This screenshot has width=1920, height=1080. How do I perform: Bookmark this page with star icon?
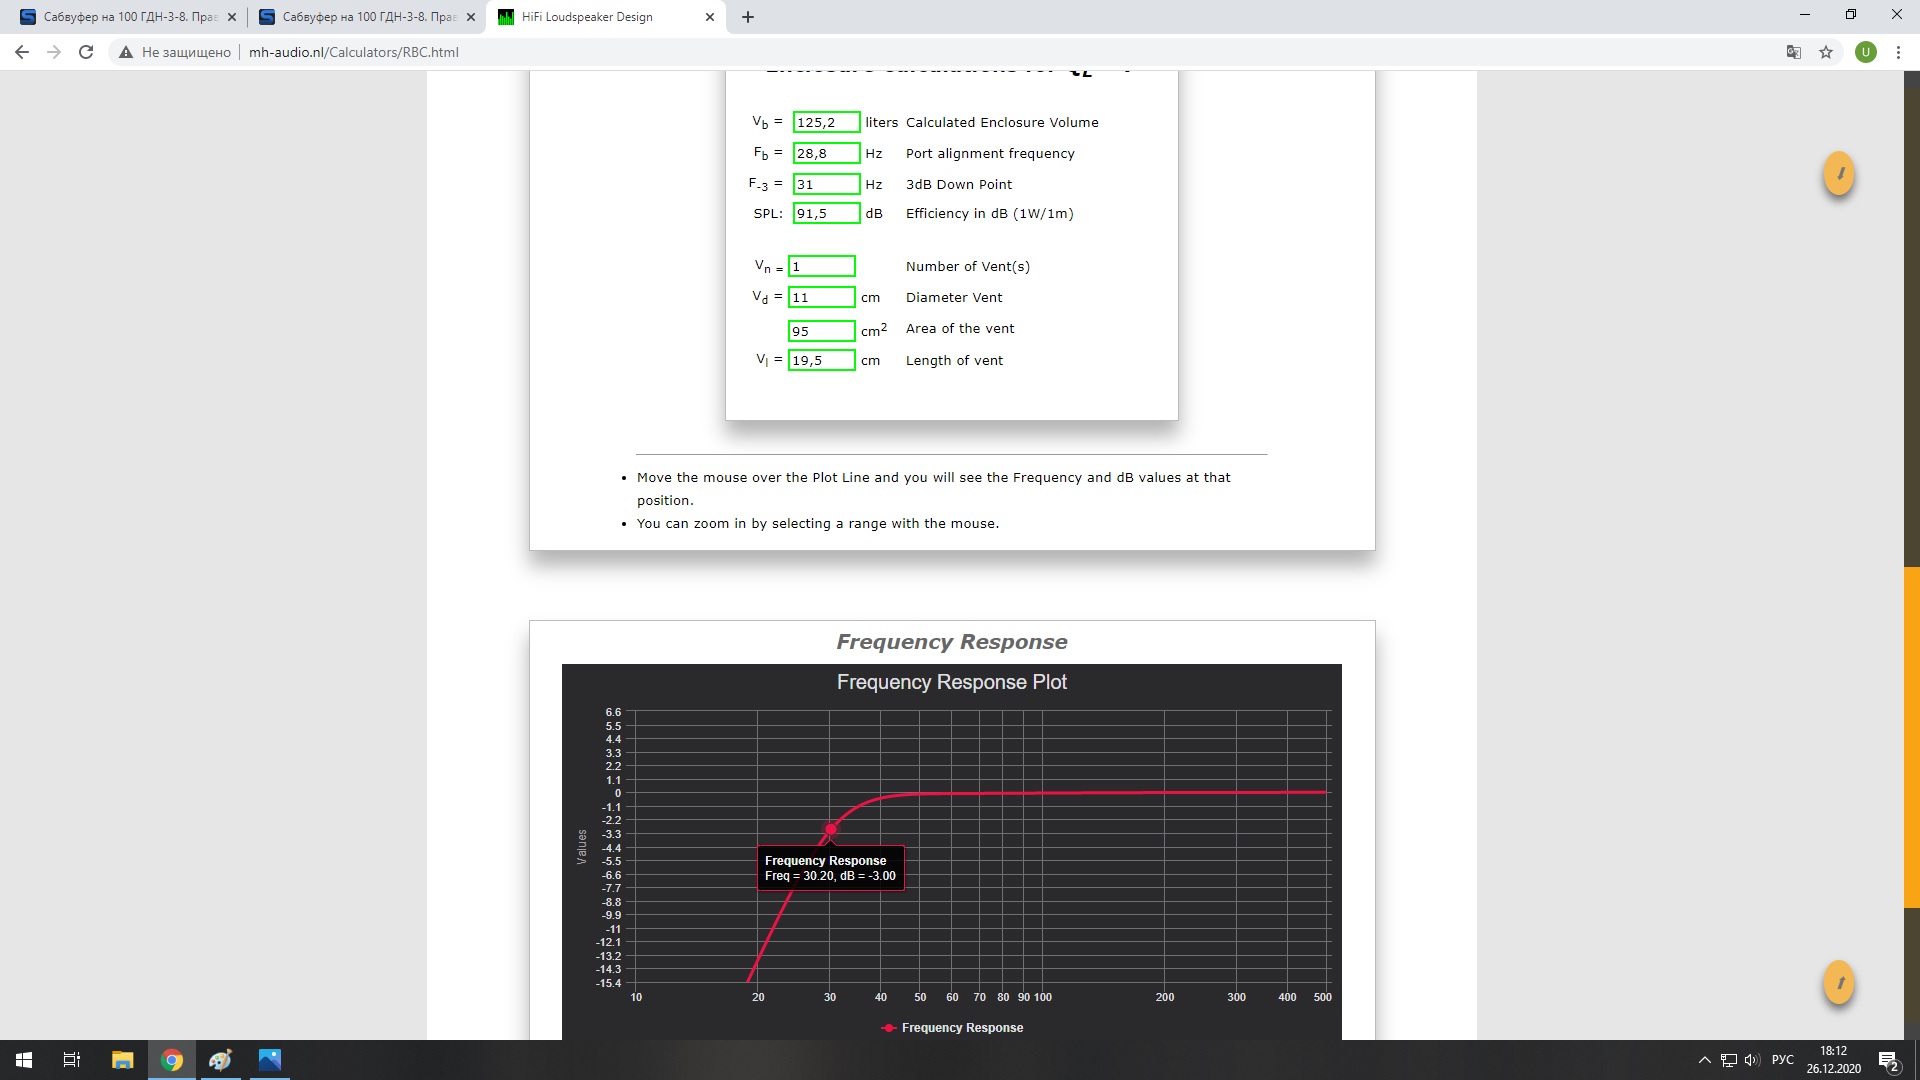(1826, 52)
